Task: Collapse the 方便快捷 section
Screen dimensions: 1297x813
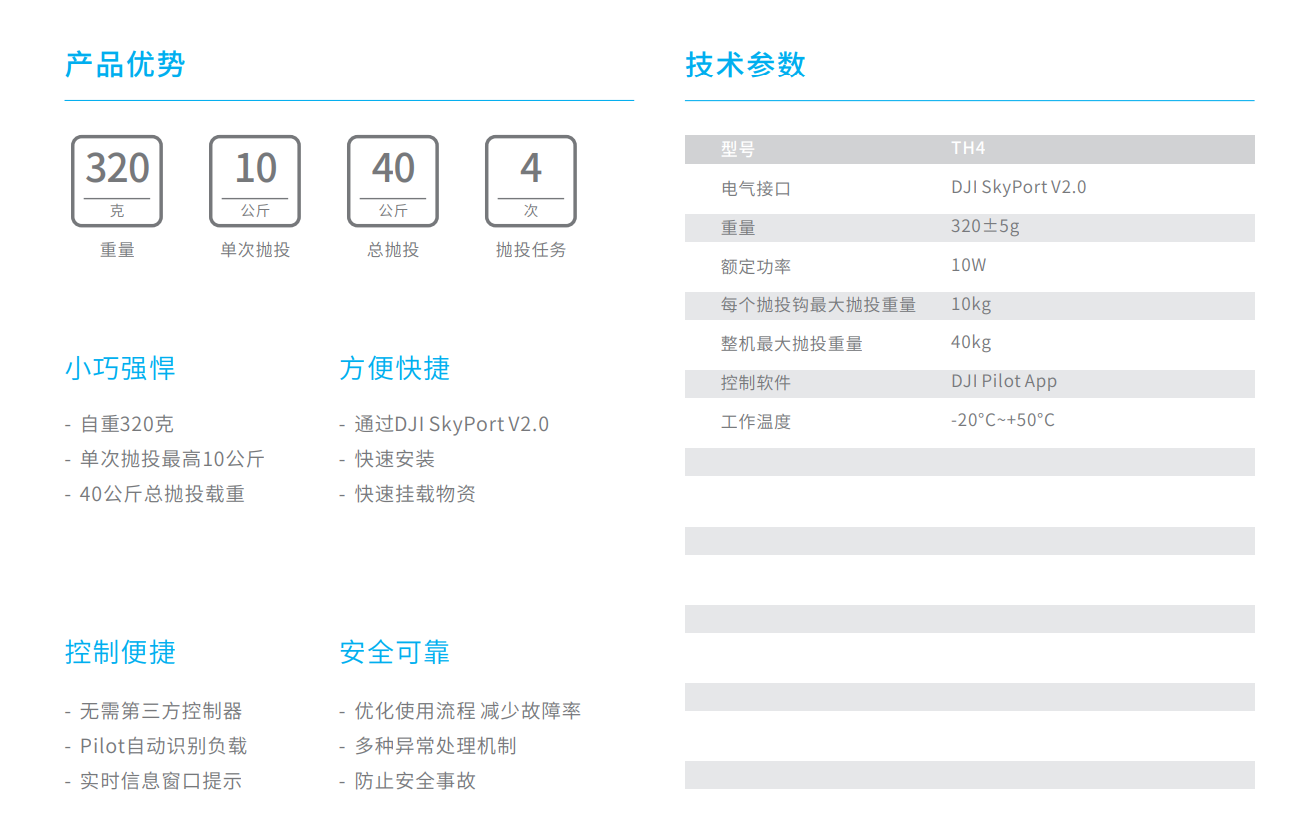Action: click(x=394, y=368)
